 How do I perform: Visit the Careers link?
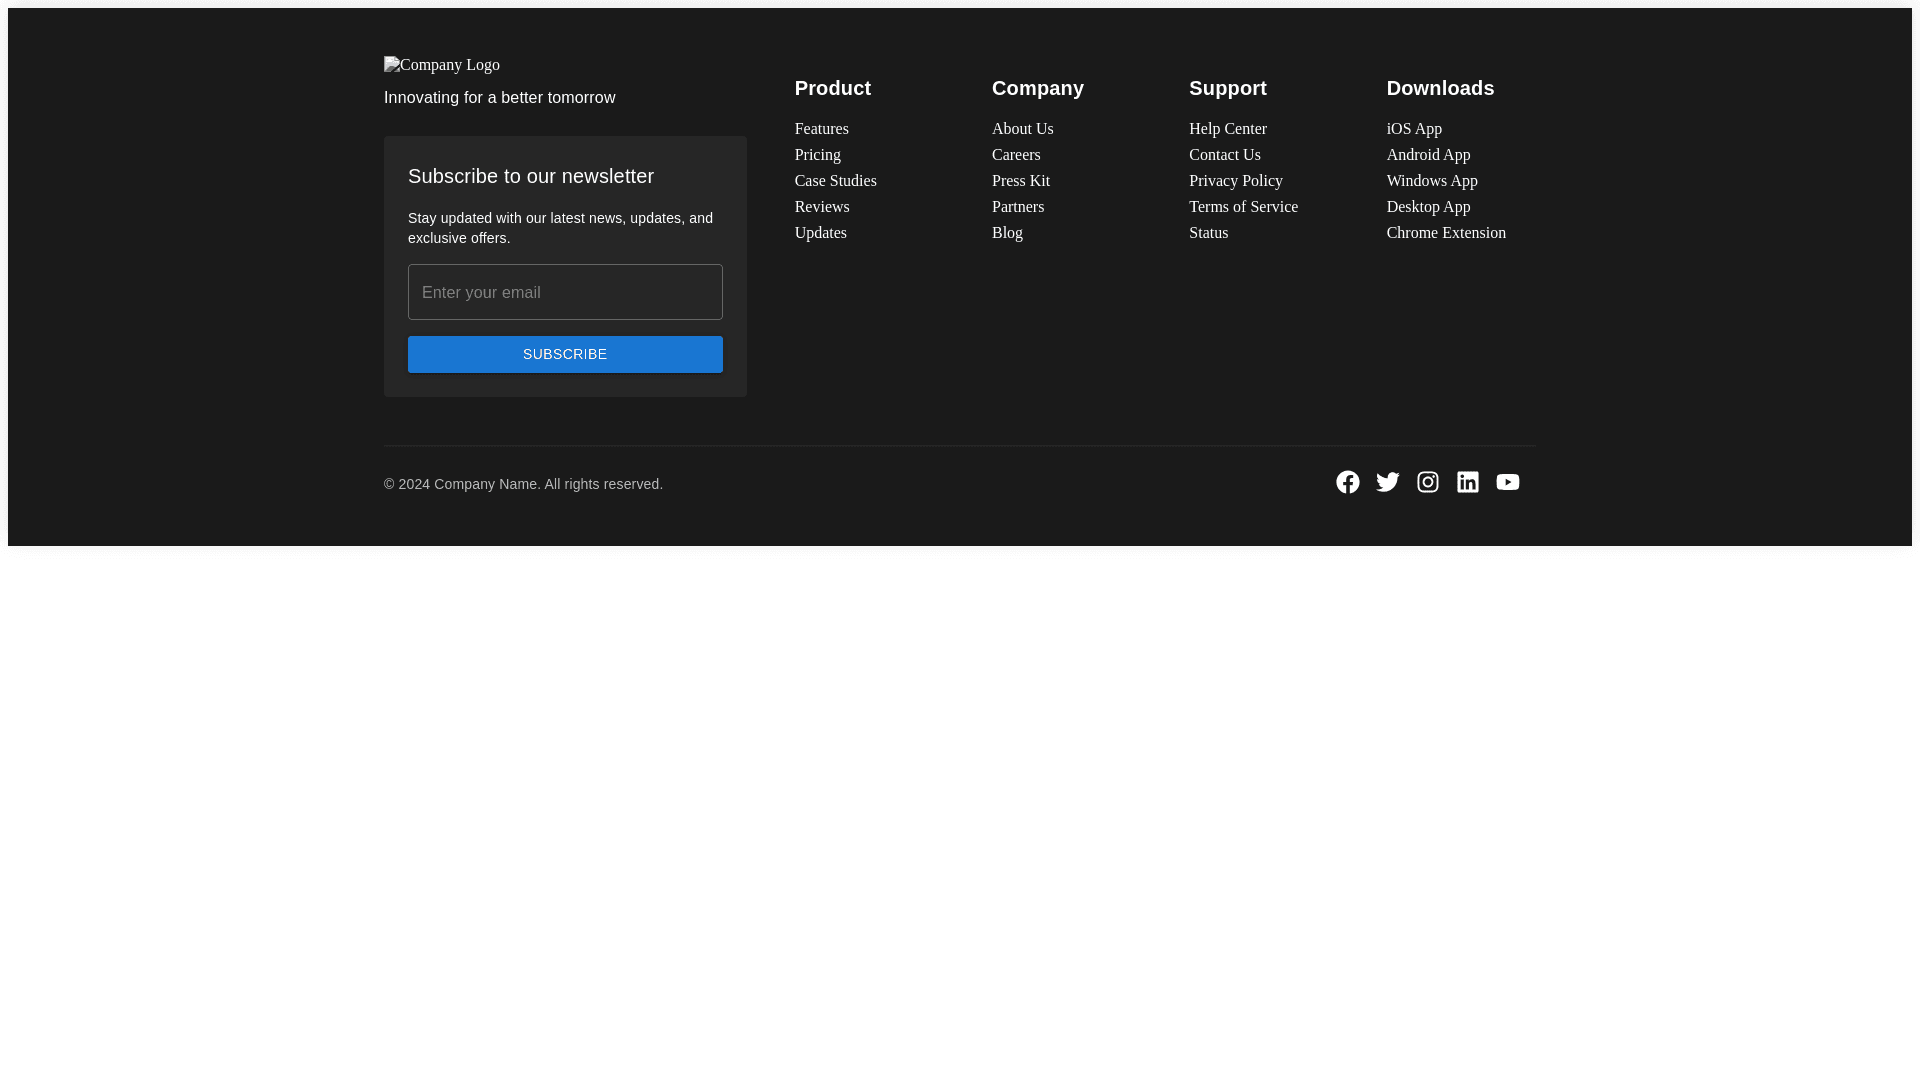click(1016, 155)
